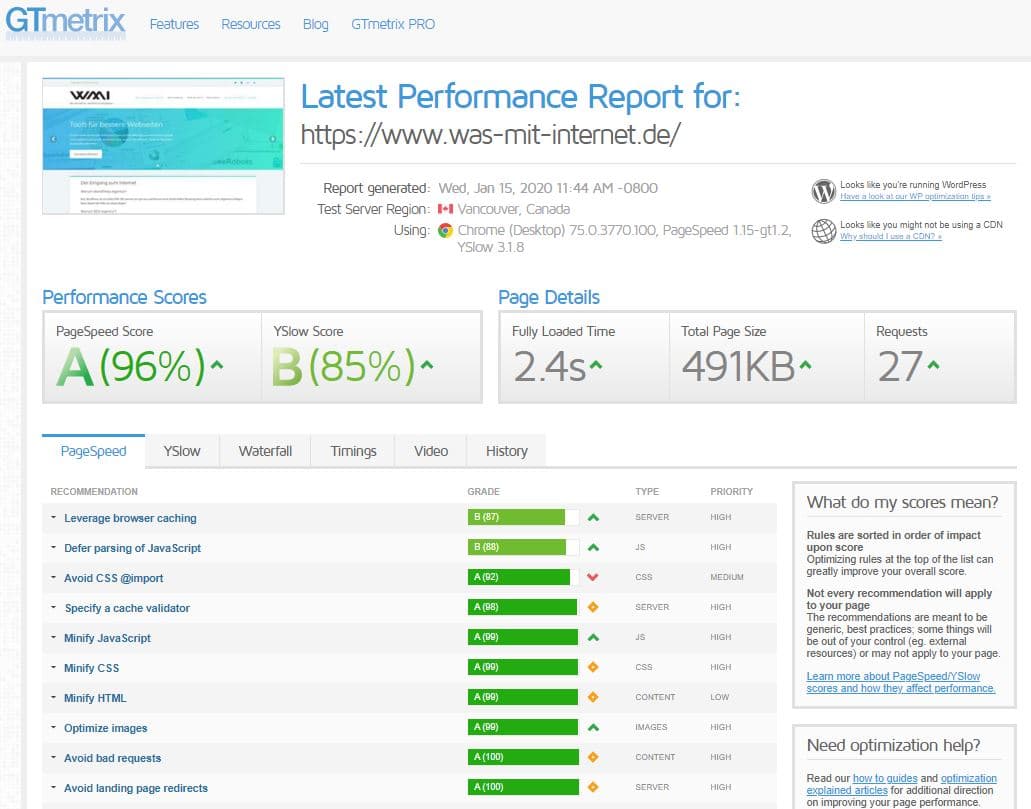
Task: Click the Chrome browser icon
Action: 445,230
